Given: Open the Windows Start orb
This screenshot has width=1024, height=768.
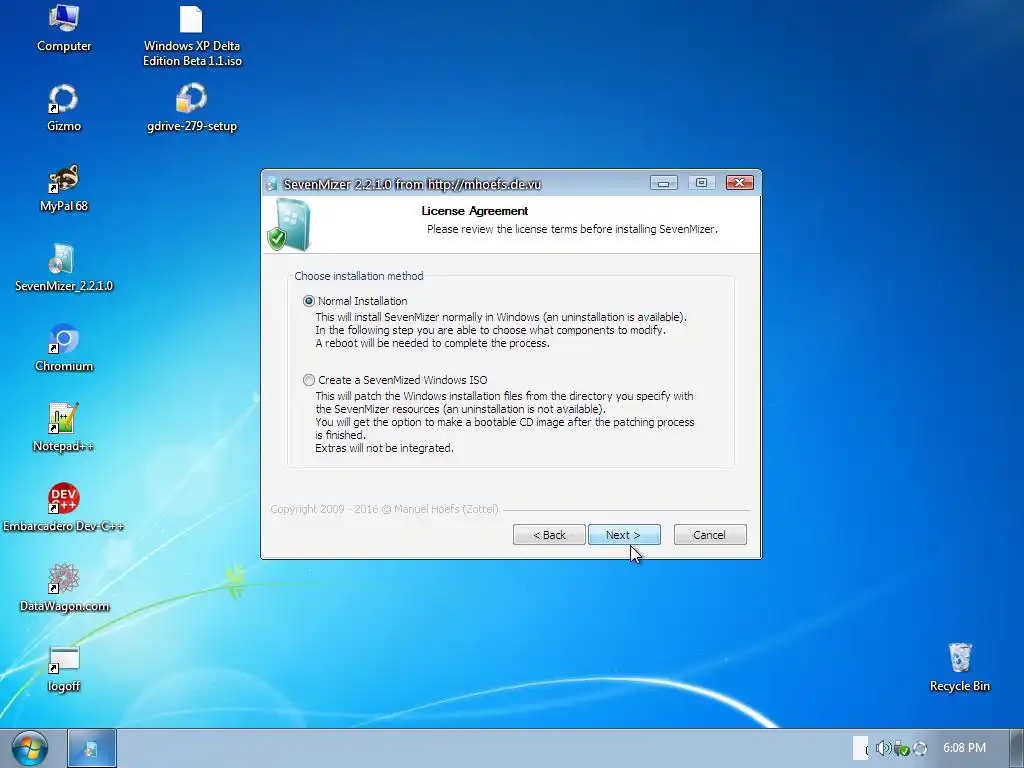Looking at the screenshot, I should (x=29, y=748).
